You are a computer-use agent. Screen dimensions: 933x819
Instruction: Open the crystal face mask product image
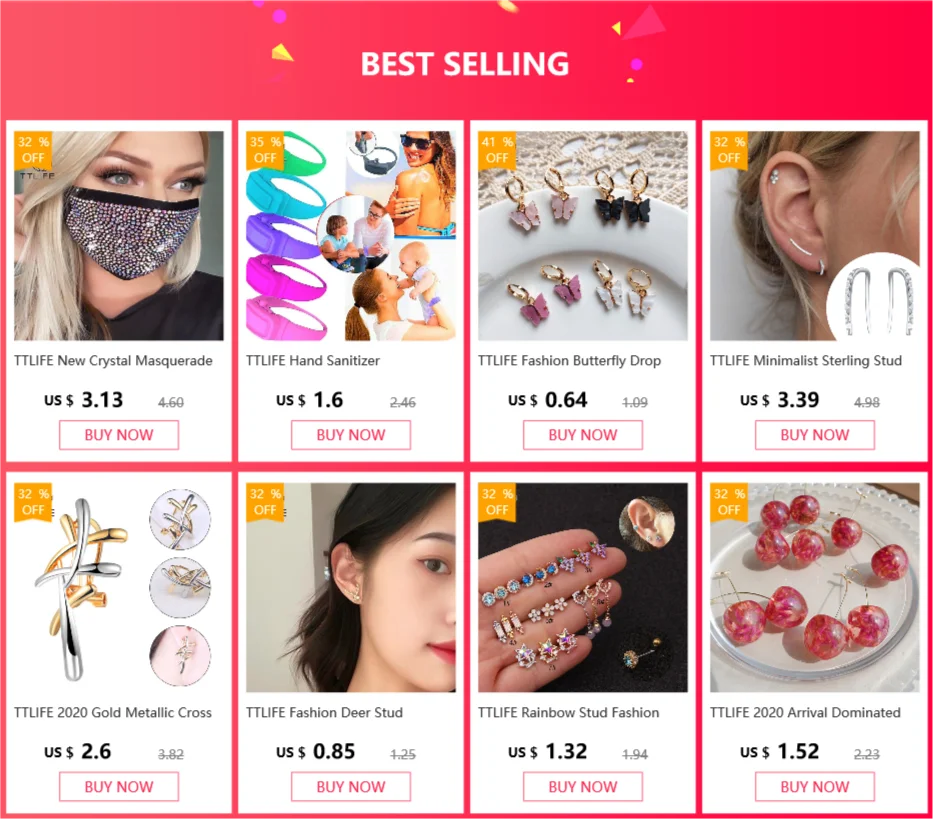[119, 236]
